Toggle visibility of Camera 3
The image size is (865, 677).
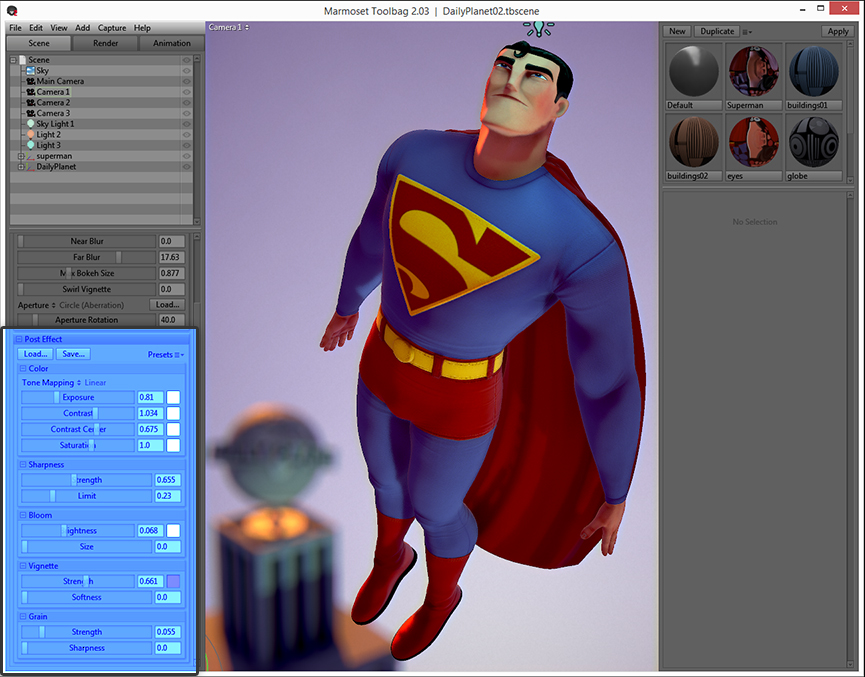pyautogui.click(x=186, y=113)
